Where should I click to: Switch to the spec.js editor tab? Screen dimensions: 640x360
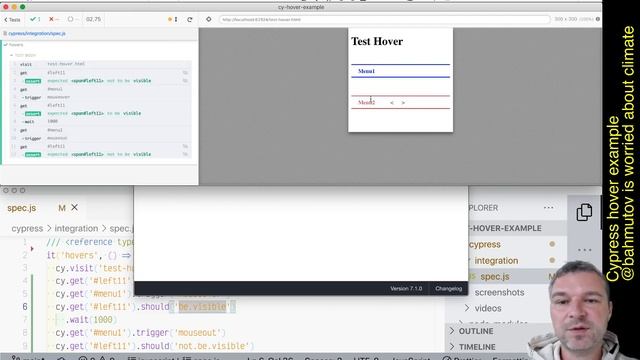point(22,208)
